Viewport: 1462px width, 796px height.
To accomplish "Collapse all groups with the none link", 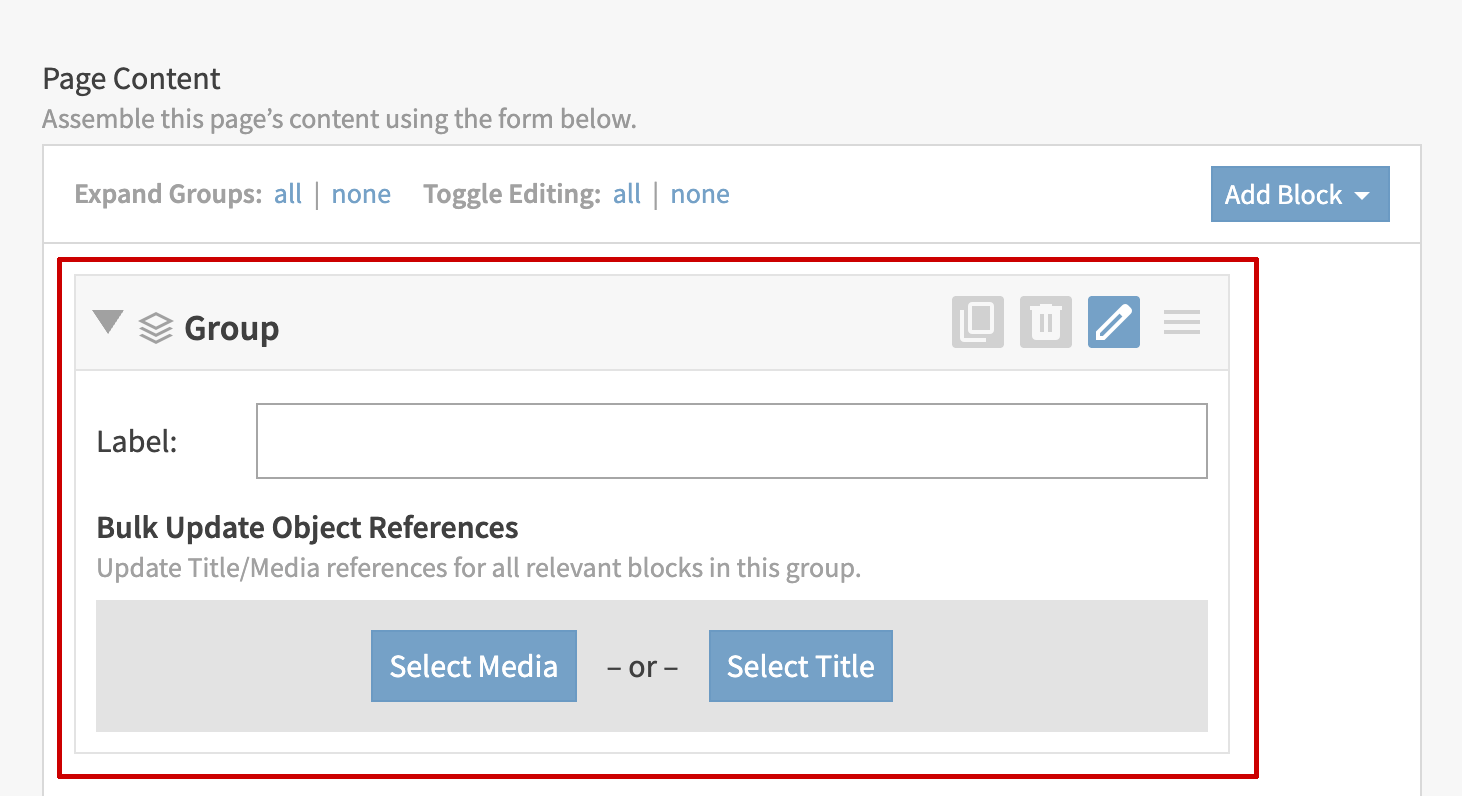I will pos(361,193).
